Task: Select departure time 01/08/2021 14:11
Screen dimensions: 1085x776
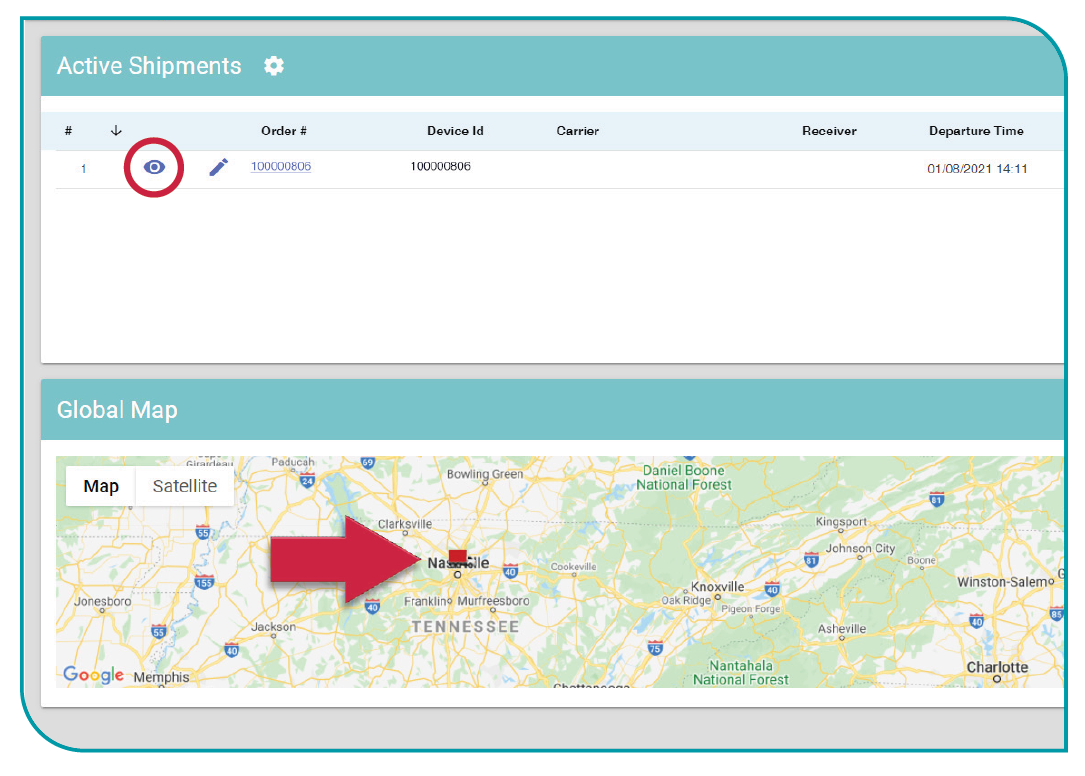Action: 977,168
